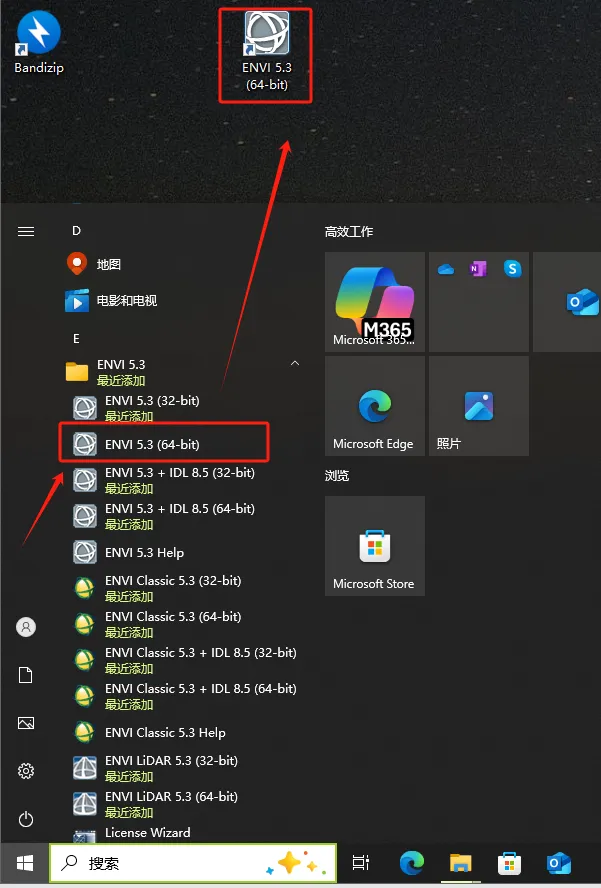Open Pictures from Start sidebar

[x=25, y=723]
